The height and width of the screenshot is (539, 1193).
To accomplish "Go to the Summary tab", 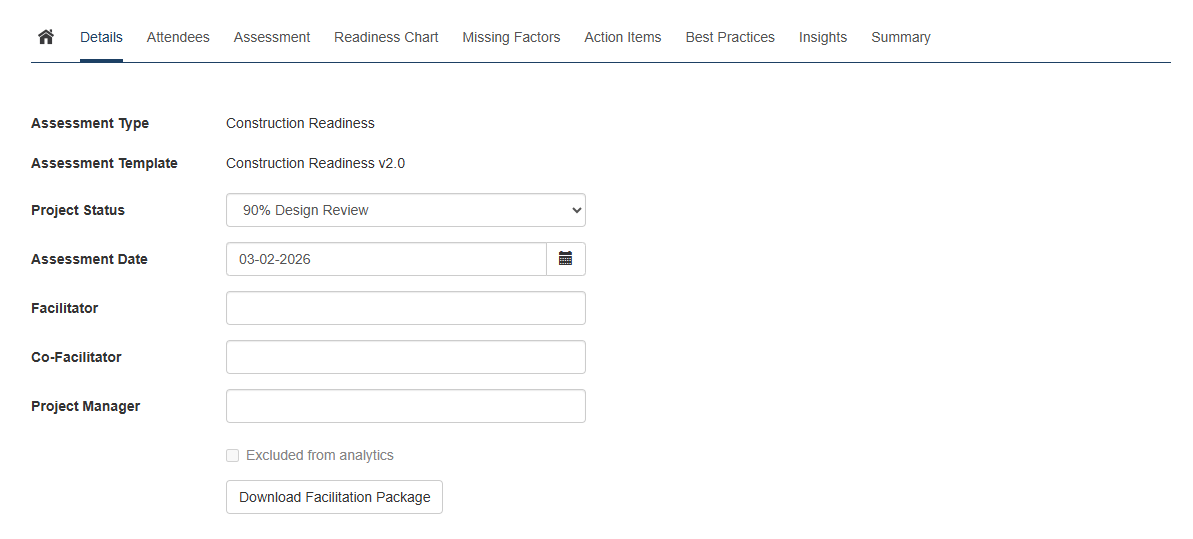I will tap(900, 37).
